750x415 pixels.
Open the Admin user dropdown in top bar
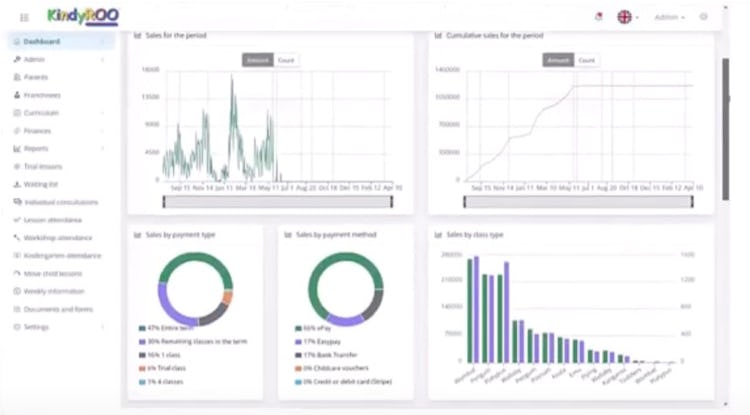670,17
